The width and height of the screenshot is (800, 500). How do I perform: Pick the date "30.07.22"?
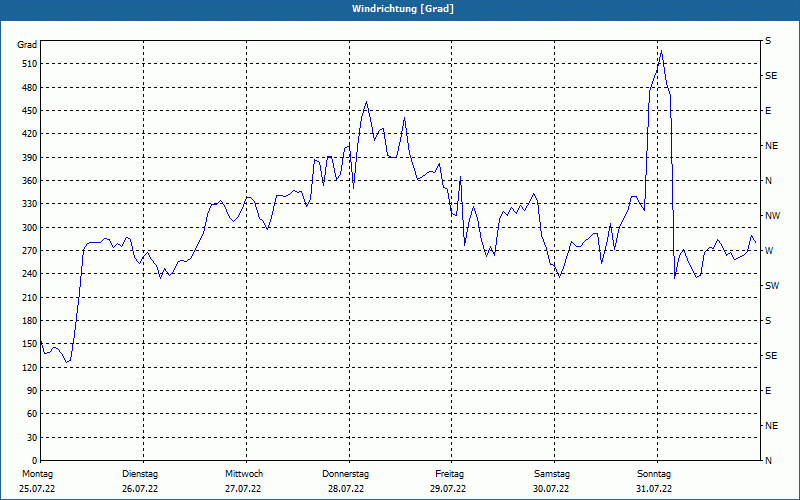click(551, 489)
